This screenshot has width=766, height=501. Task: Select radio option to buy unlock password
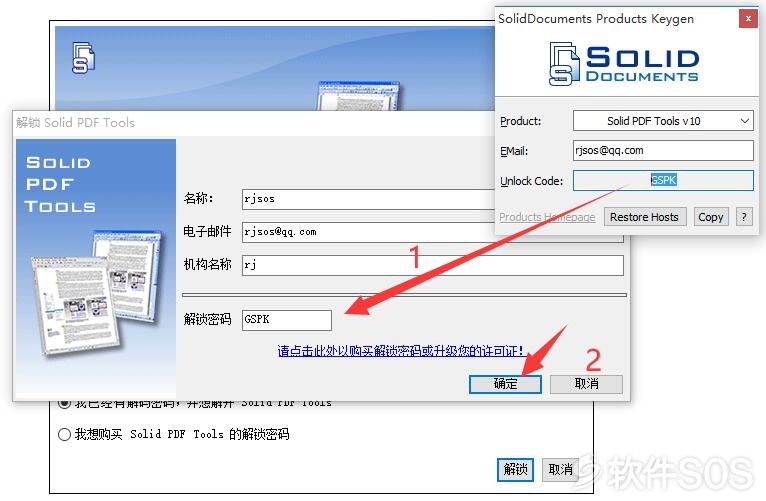pos(64,434)
